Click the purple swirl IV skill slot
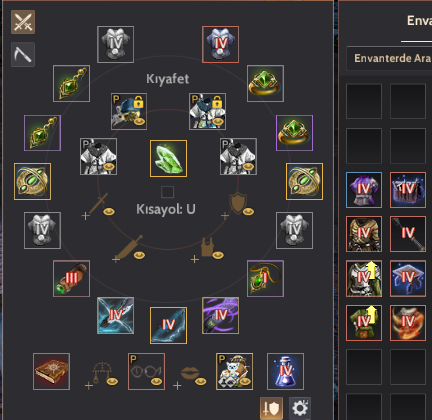This screenshot has height=420, width=432. 220,316
